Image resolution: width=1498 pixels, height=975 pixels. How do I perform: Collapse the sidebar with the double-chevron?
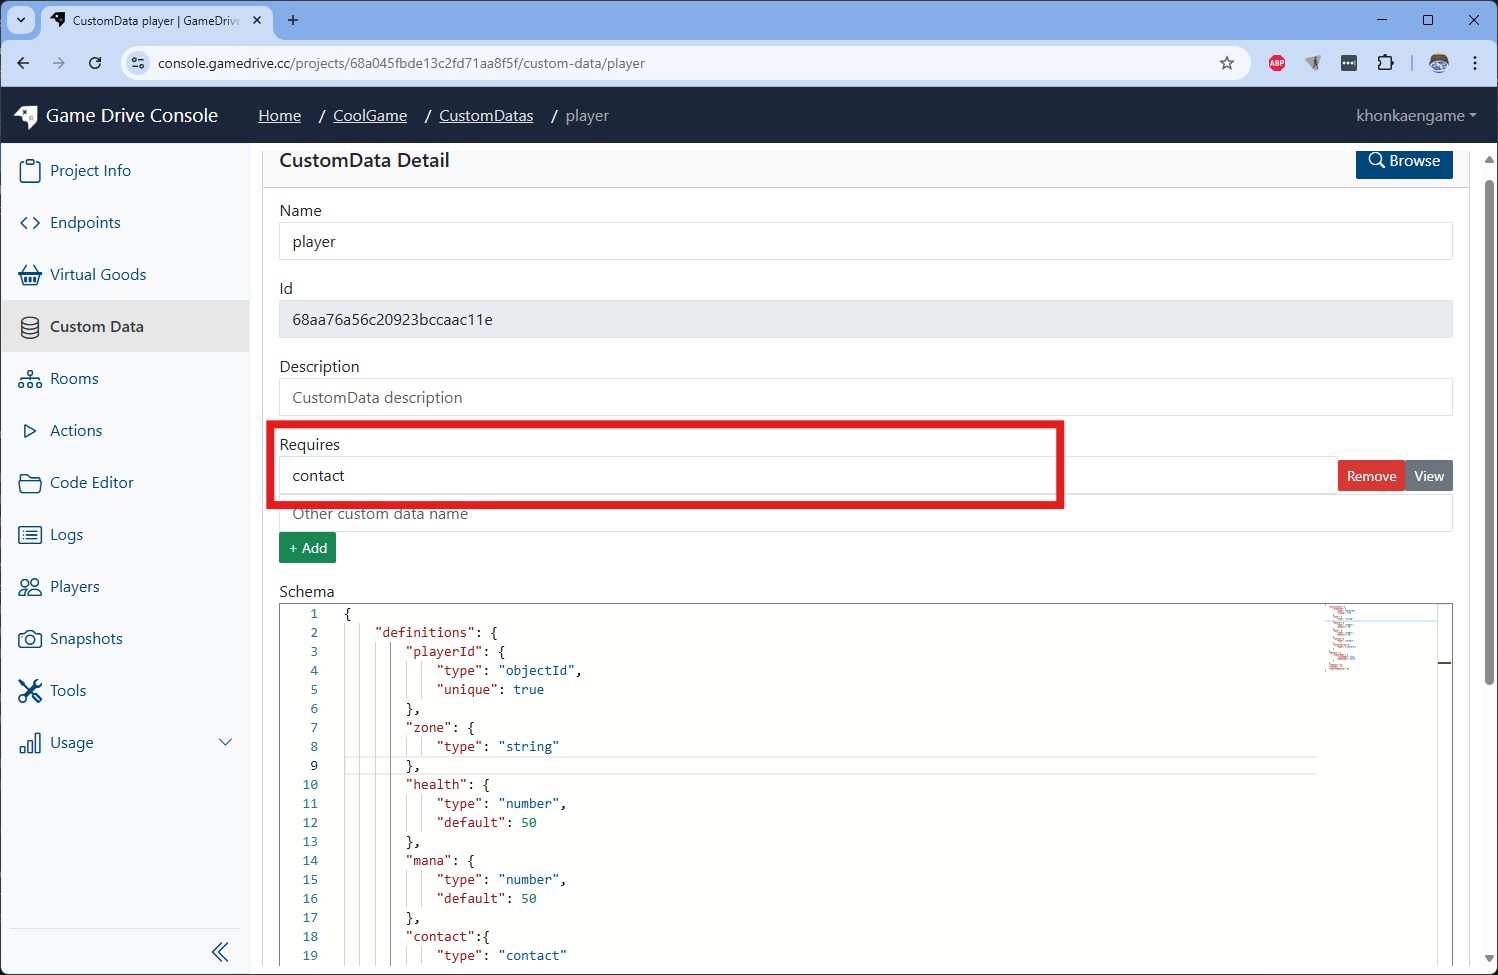click(220, 951)
